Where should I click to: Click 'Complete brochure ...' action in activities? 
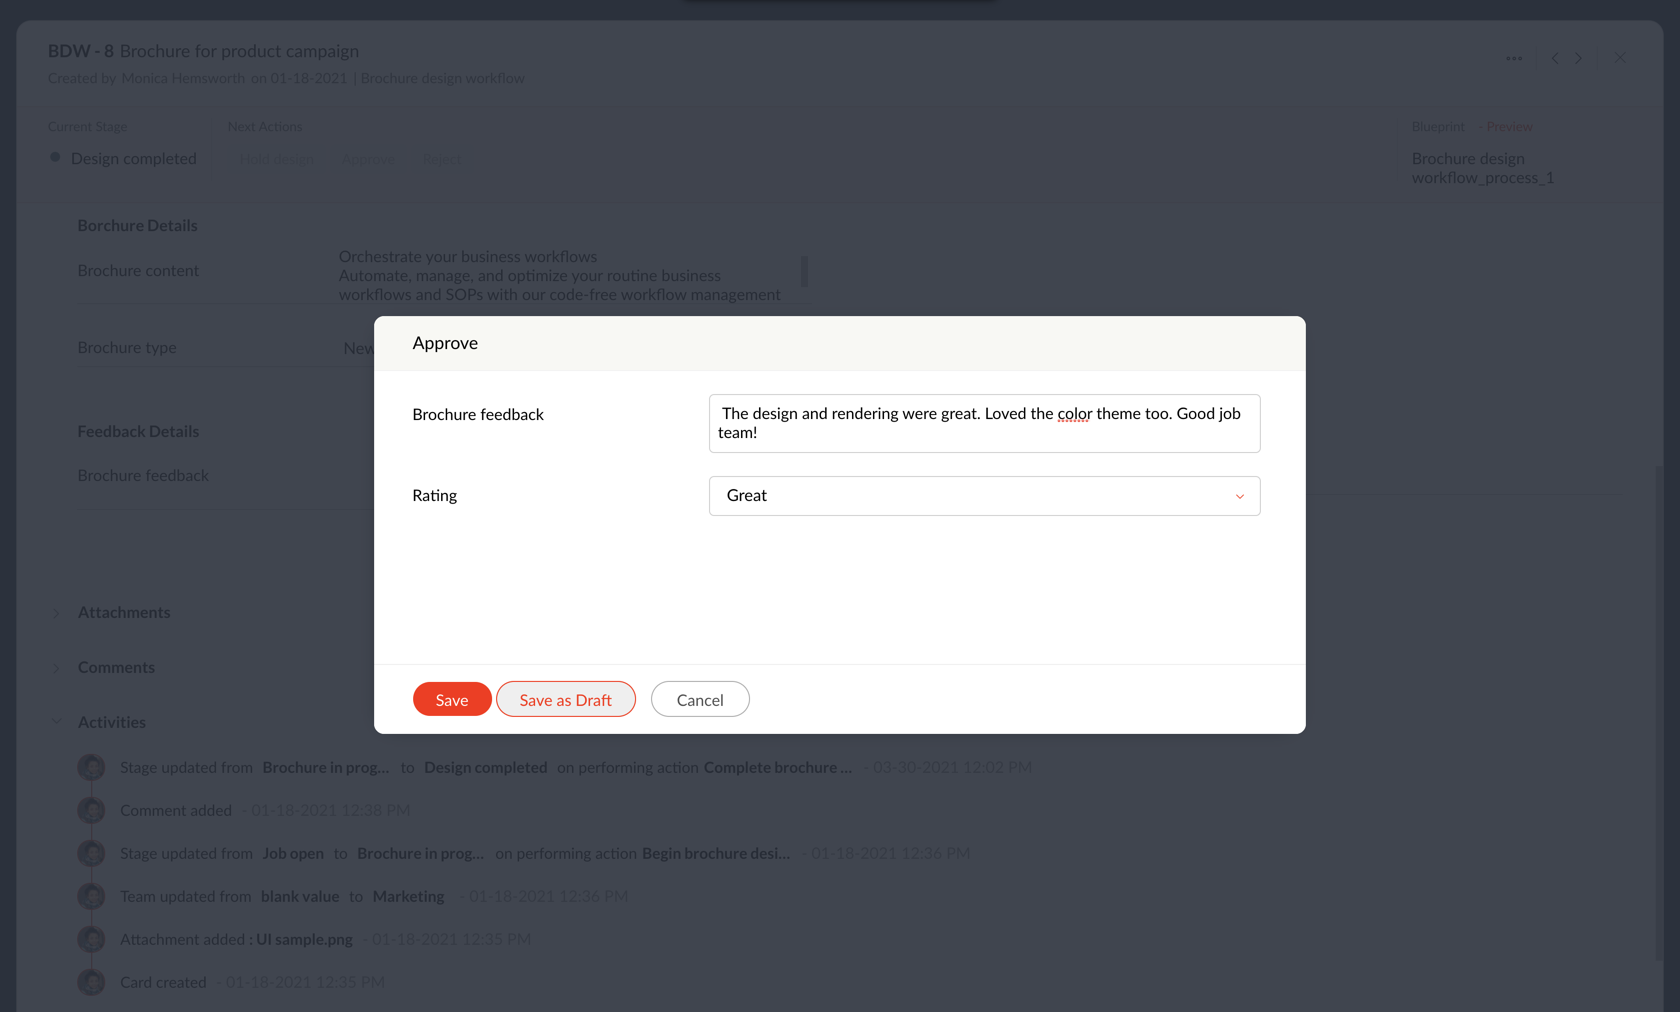(778, 768)
